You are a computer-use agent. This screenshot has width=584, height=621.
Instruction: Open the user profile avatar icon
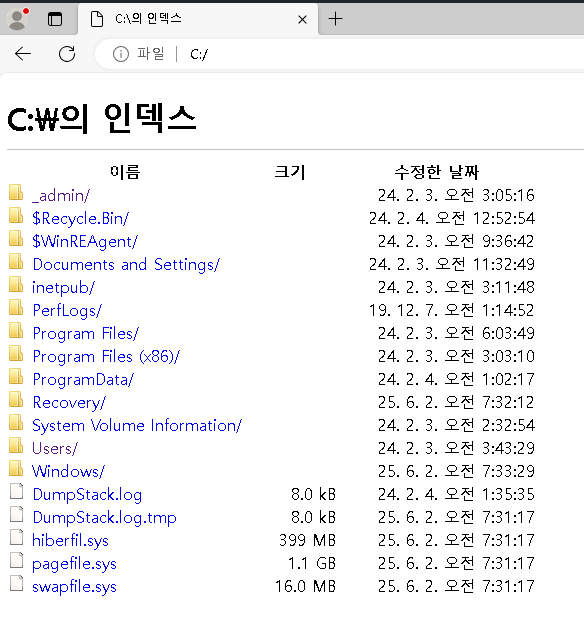pyautogui.click(x=17, y=19)
